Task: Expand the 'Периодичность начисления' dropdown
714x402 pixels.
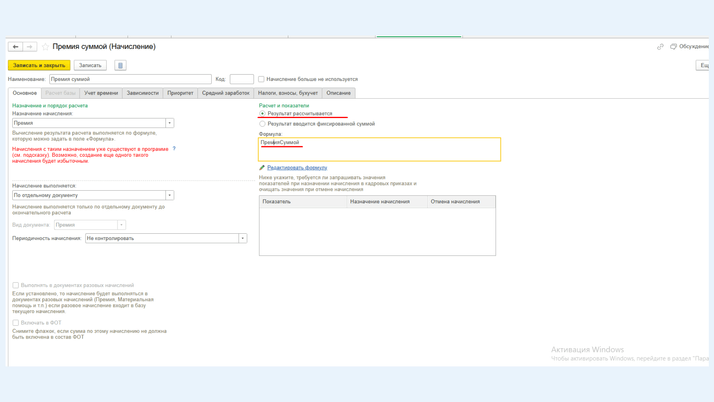Action: tap(242, 238)
